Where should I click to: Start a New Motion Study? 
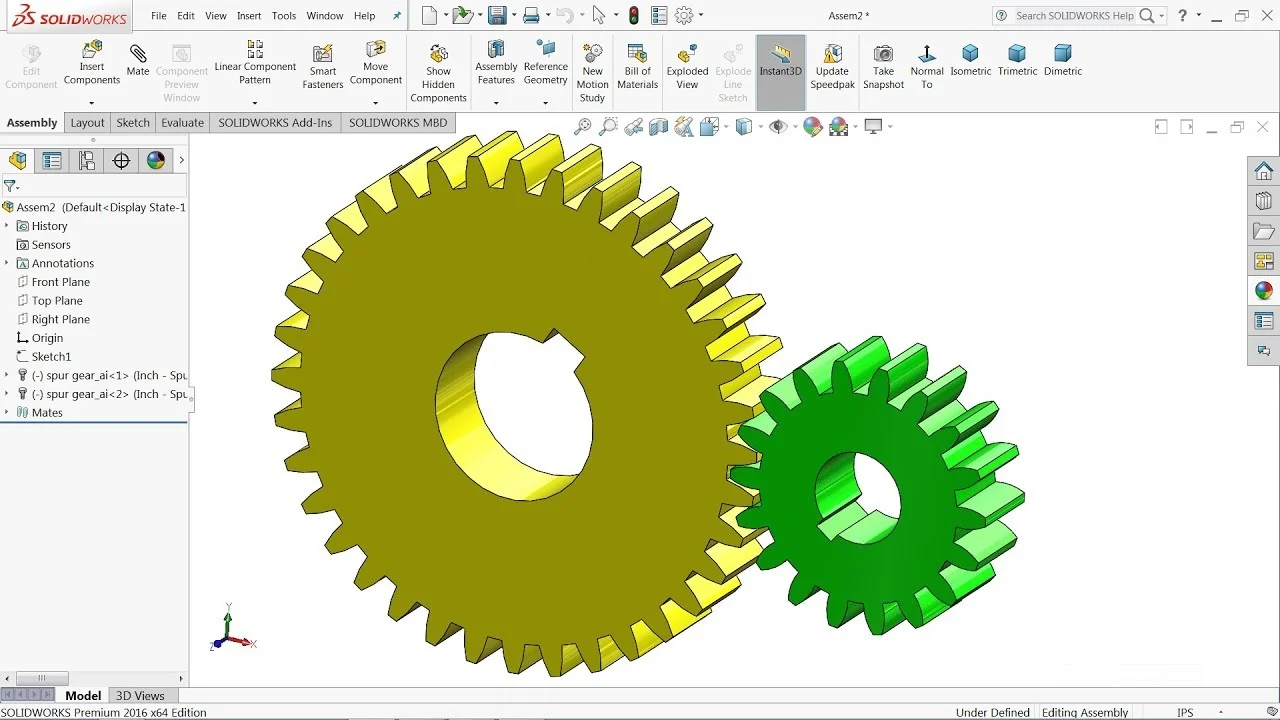(592, 72)
